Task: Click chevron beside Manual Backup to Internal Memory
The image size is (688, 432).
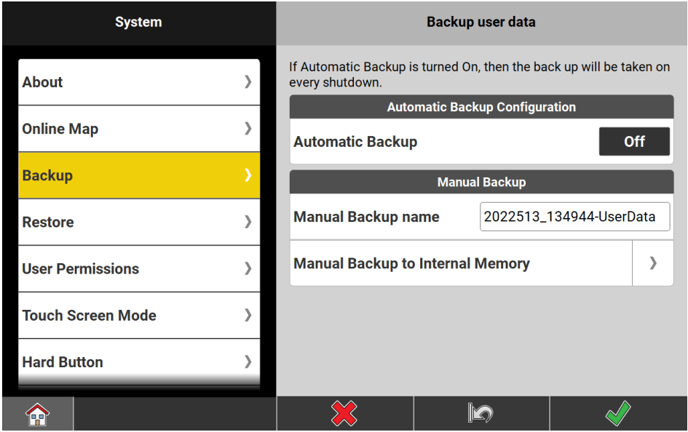Action: point(653,263)
